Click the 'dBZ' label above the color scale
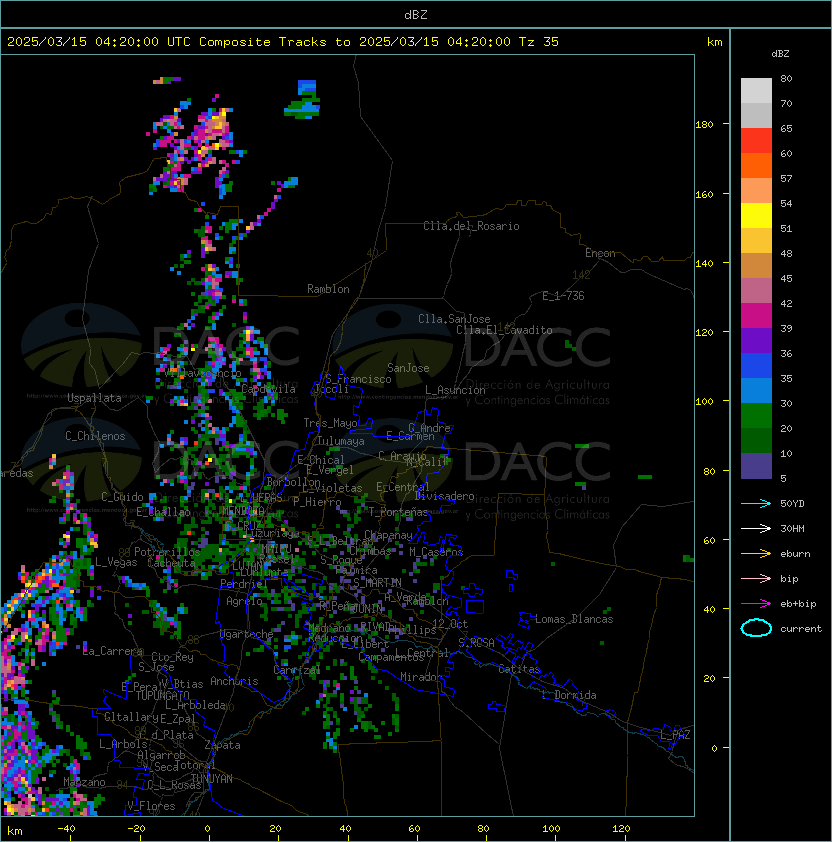 pyautogui.click(x=780, y=54)
